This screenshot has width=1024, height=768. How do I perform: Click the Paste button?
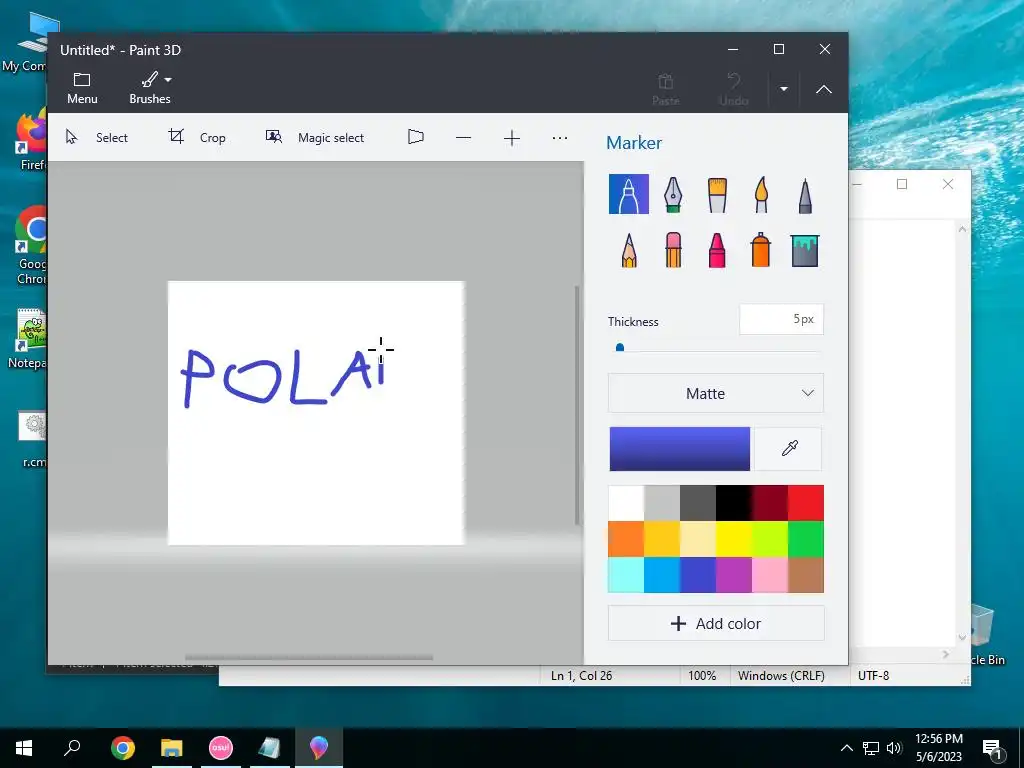pos(665,89)
